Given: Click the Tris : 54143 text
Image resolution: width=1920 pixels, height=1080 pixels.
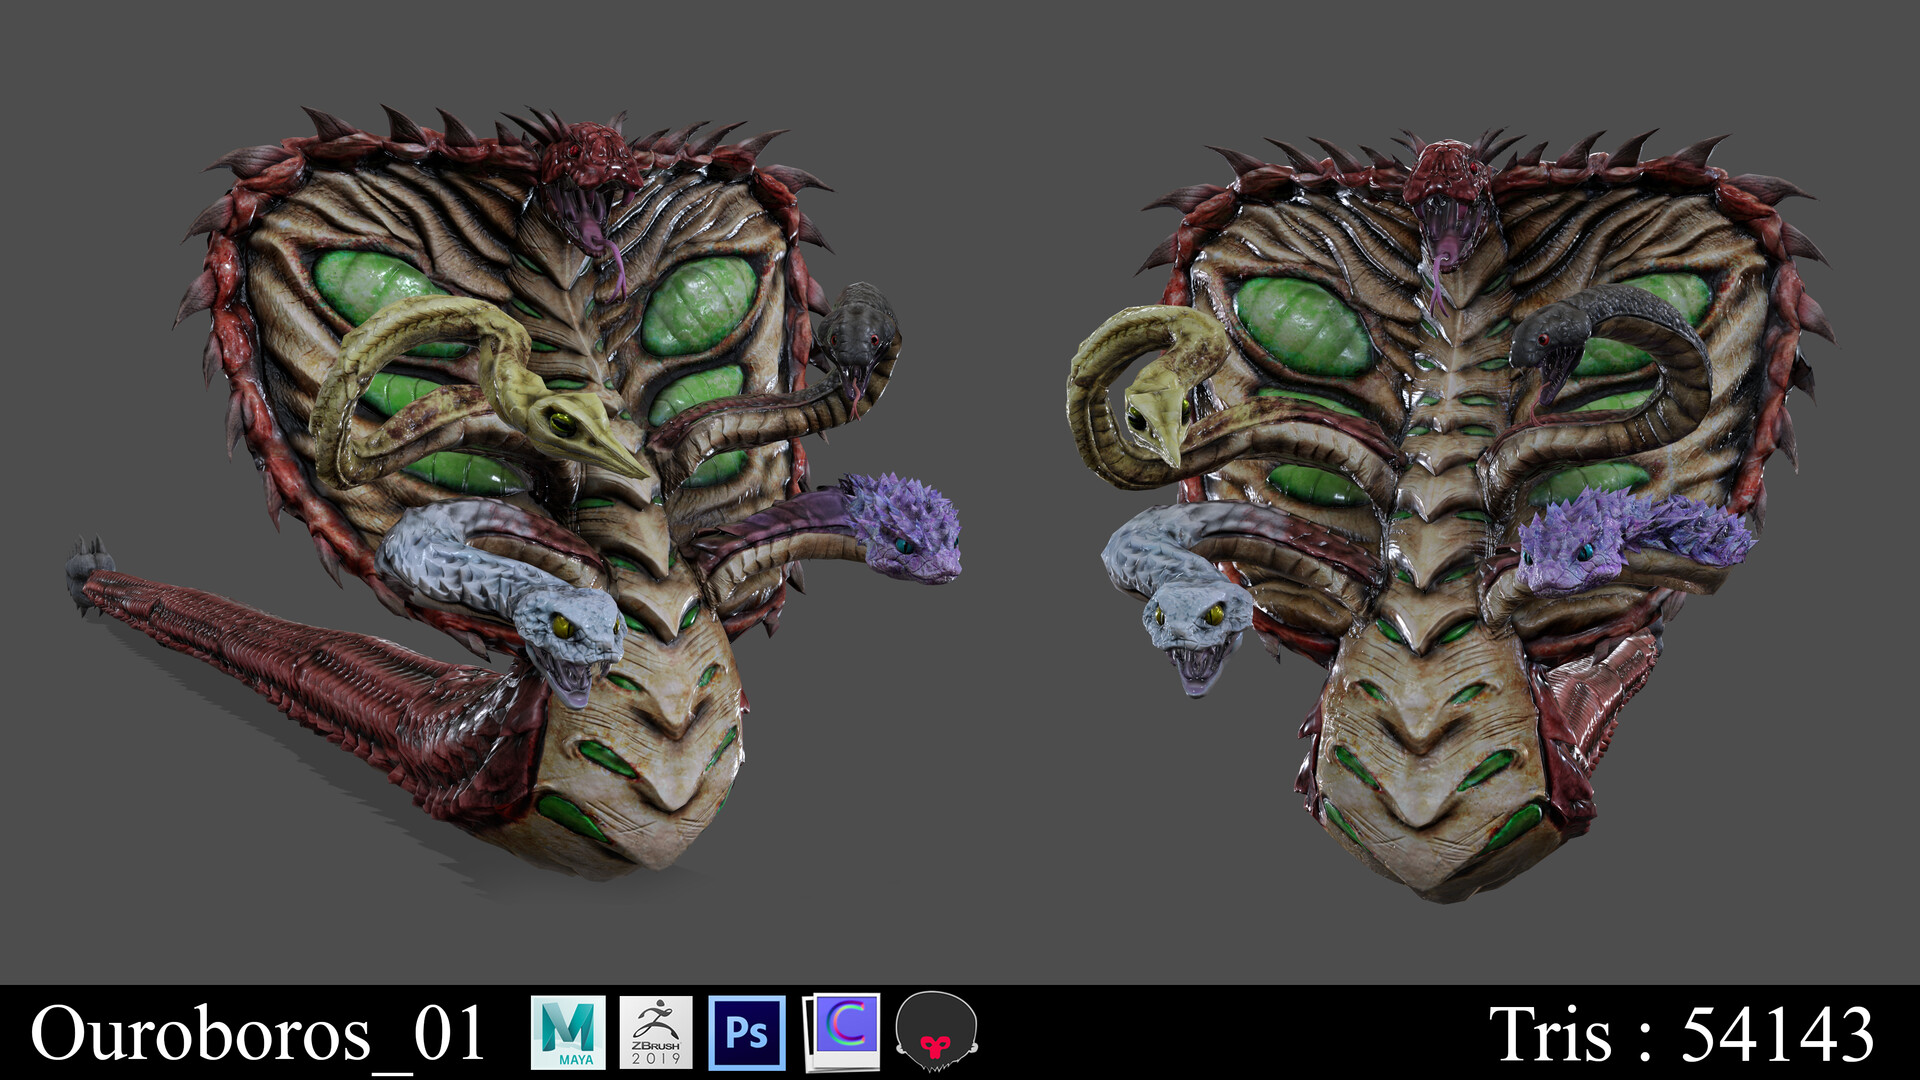Looking at the screenshot, I should point(1681,1034).
